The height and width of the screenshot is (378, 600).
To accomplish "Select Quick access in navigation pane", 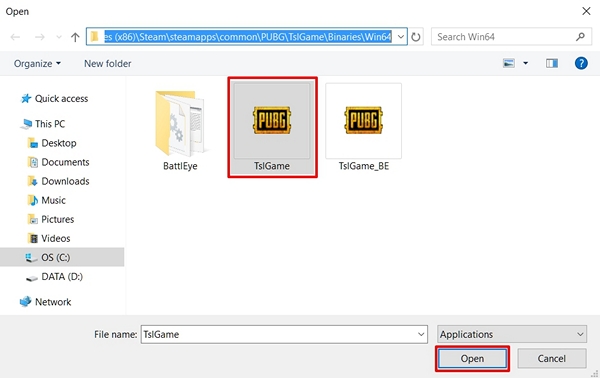I will 54,99.
